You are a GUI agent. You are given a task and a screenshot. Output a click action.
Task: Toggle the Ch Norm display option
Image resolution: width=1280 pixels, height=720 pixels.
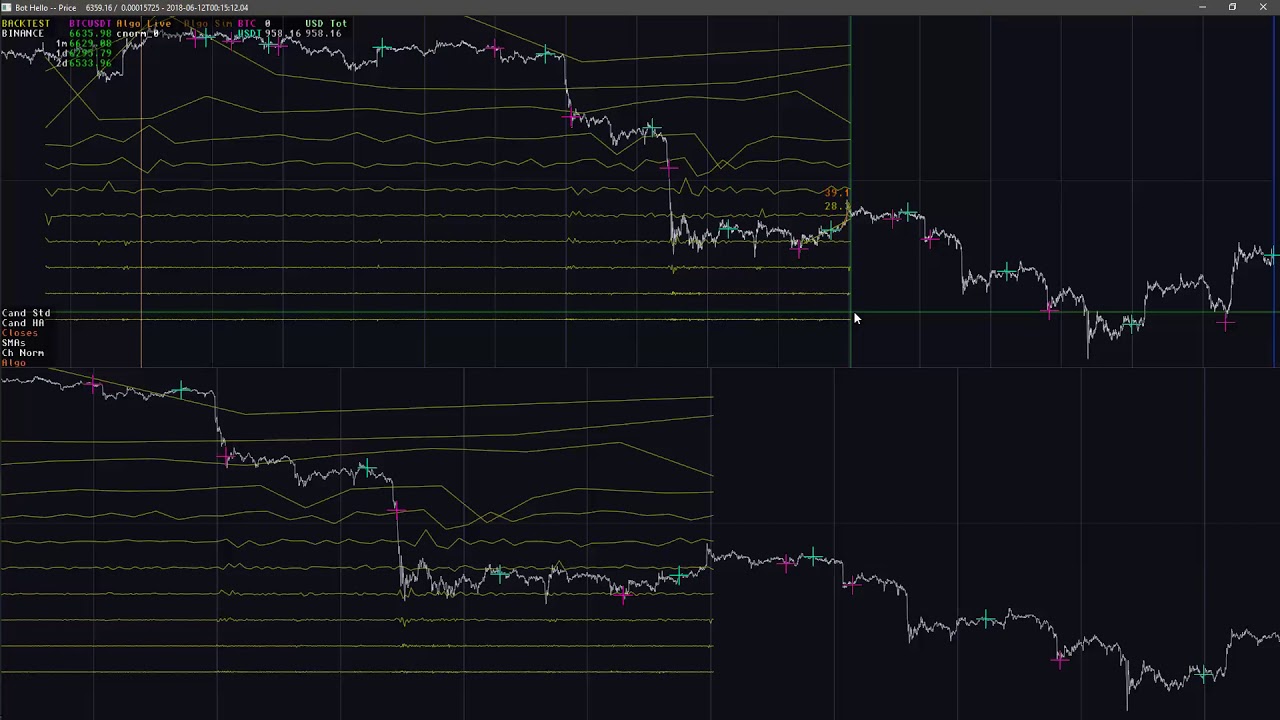click(22, 353)
